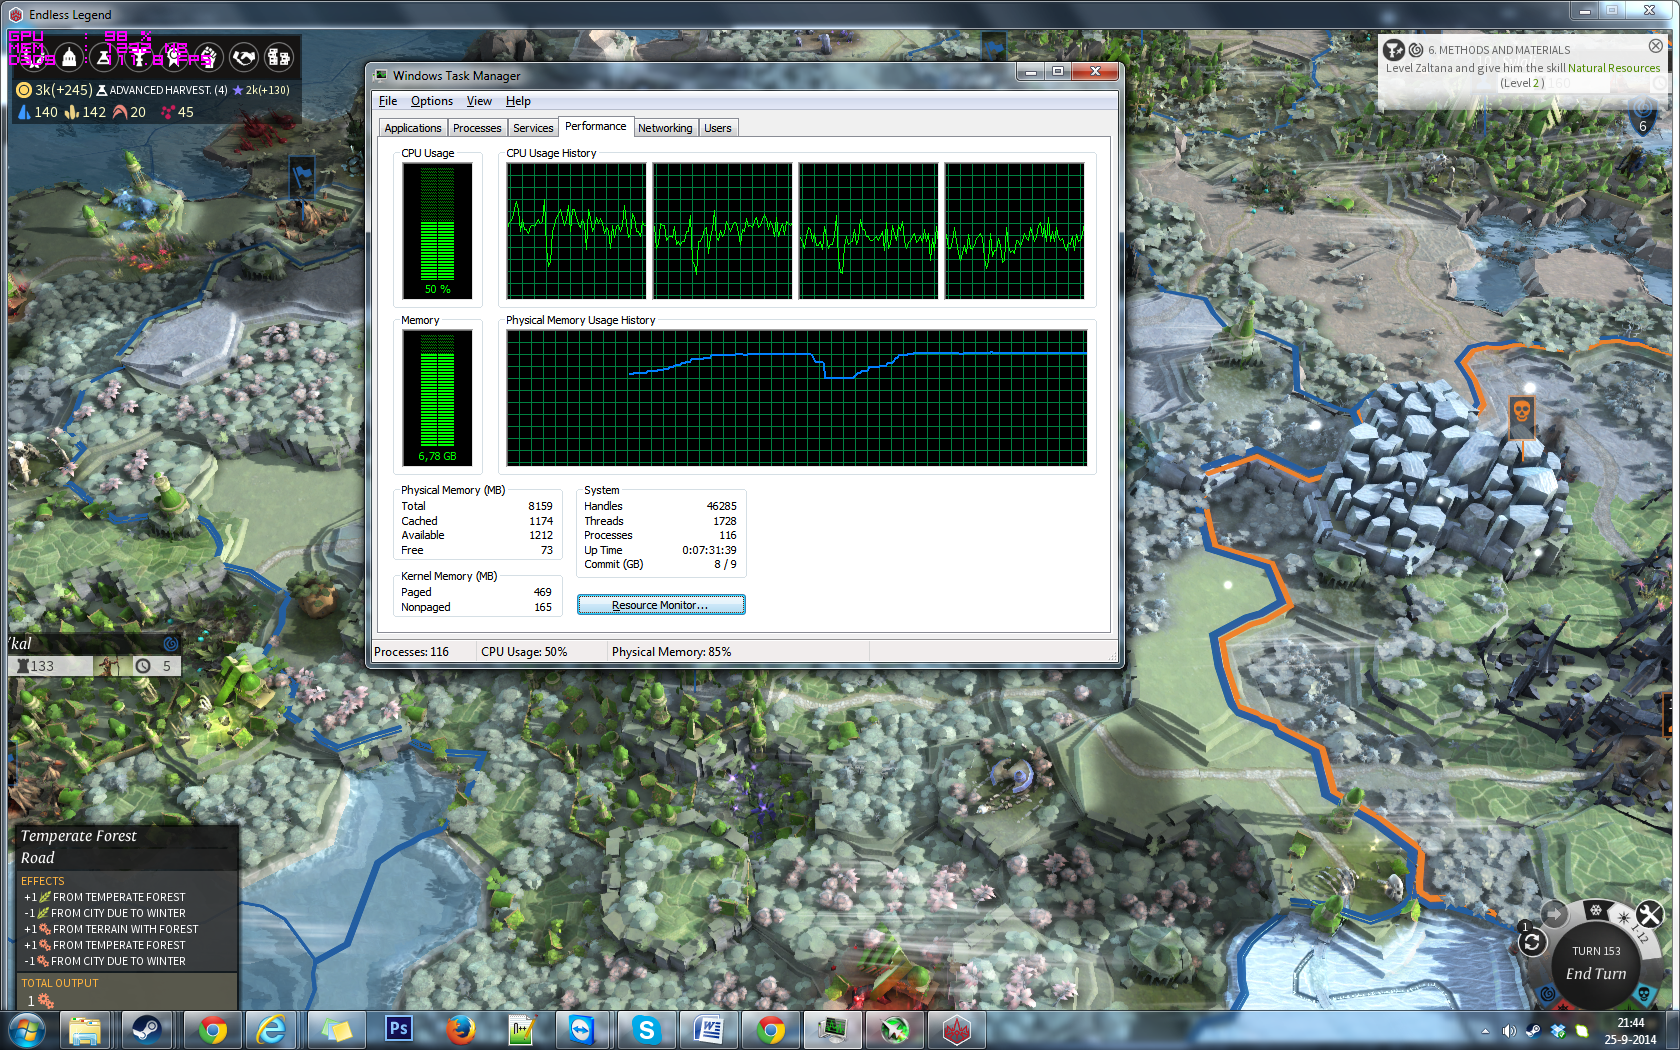Image resolution: width=1680 pixels, height=1050 pixels.
Task: Click the orange skull map marker
Action: tap(1521, 412)
